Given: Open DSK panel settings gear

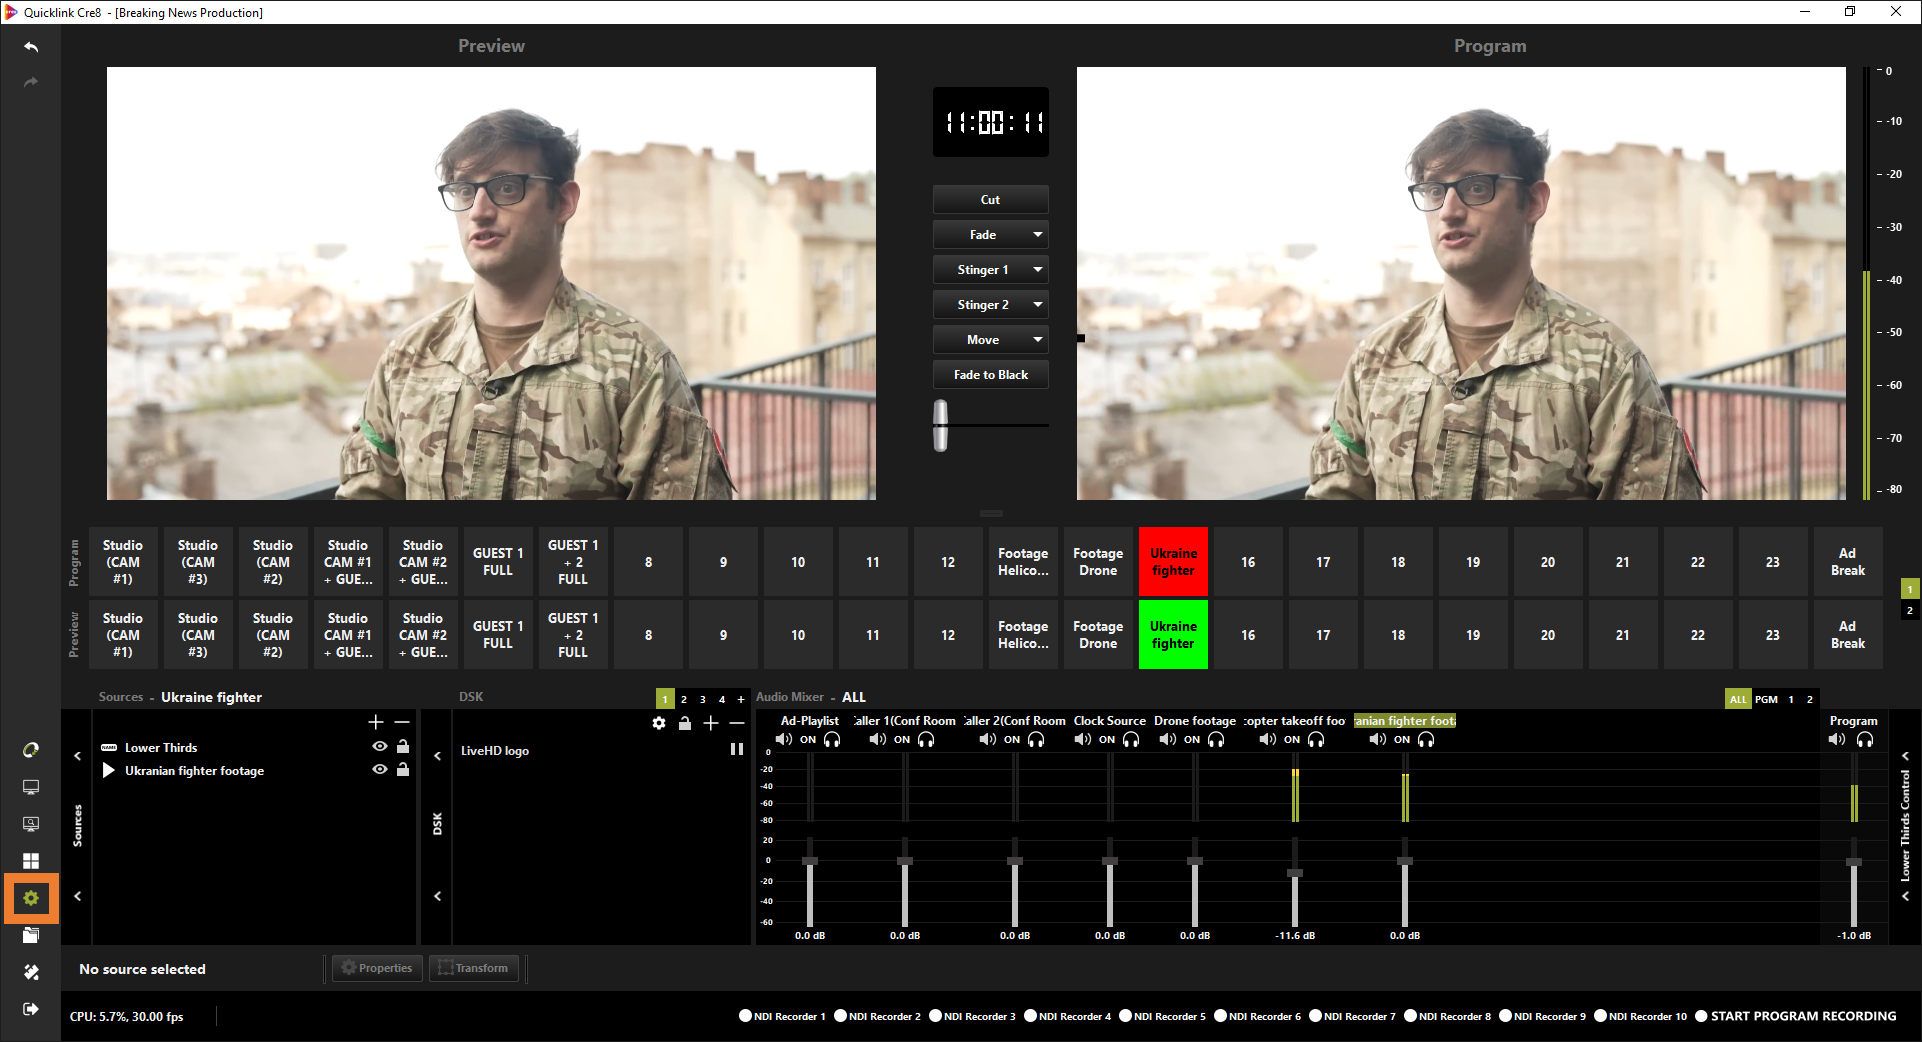Looking at the screenshot, I should coord(659,723).
